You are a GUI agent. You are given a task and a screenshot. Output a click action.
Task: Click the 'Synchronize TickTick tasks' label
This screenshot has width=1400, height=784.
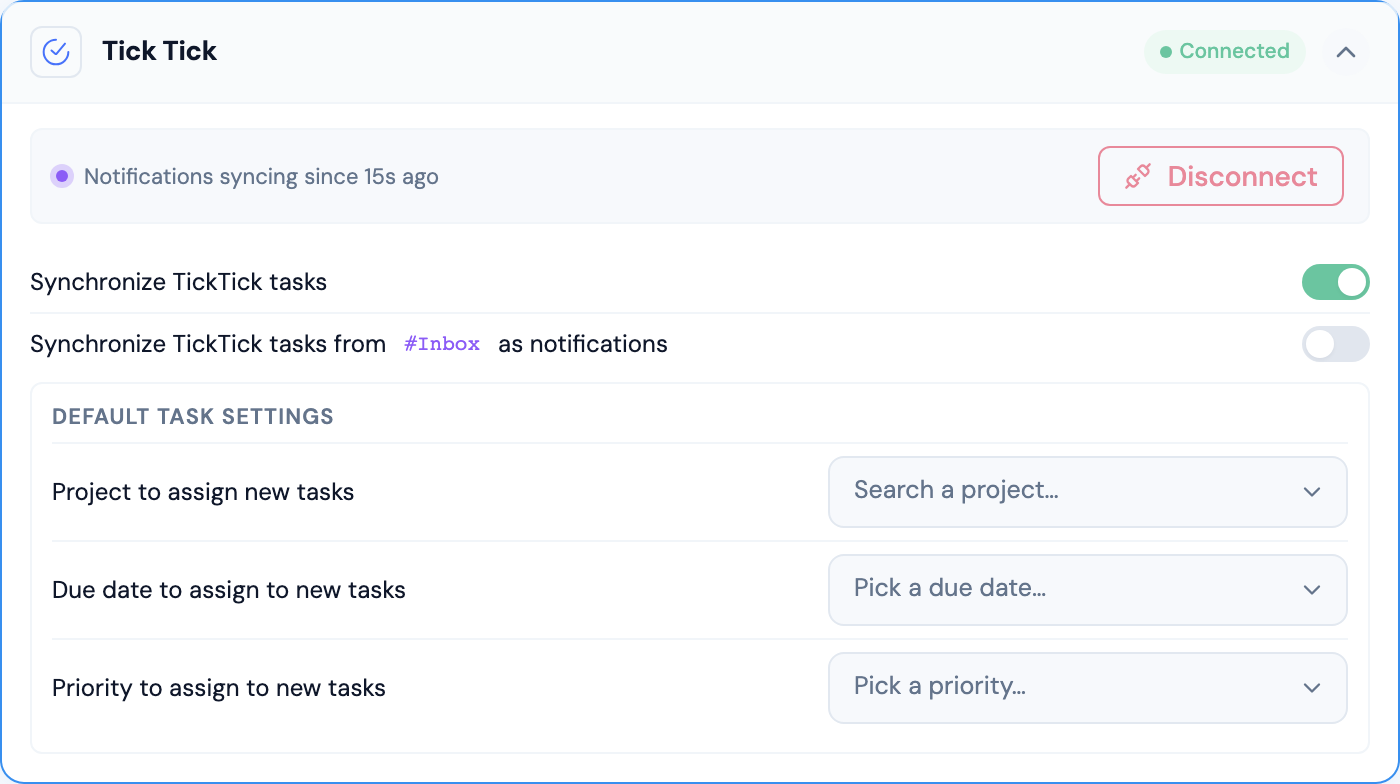pyautogui.click(x=179, y=282)
